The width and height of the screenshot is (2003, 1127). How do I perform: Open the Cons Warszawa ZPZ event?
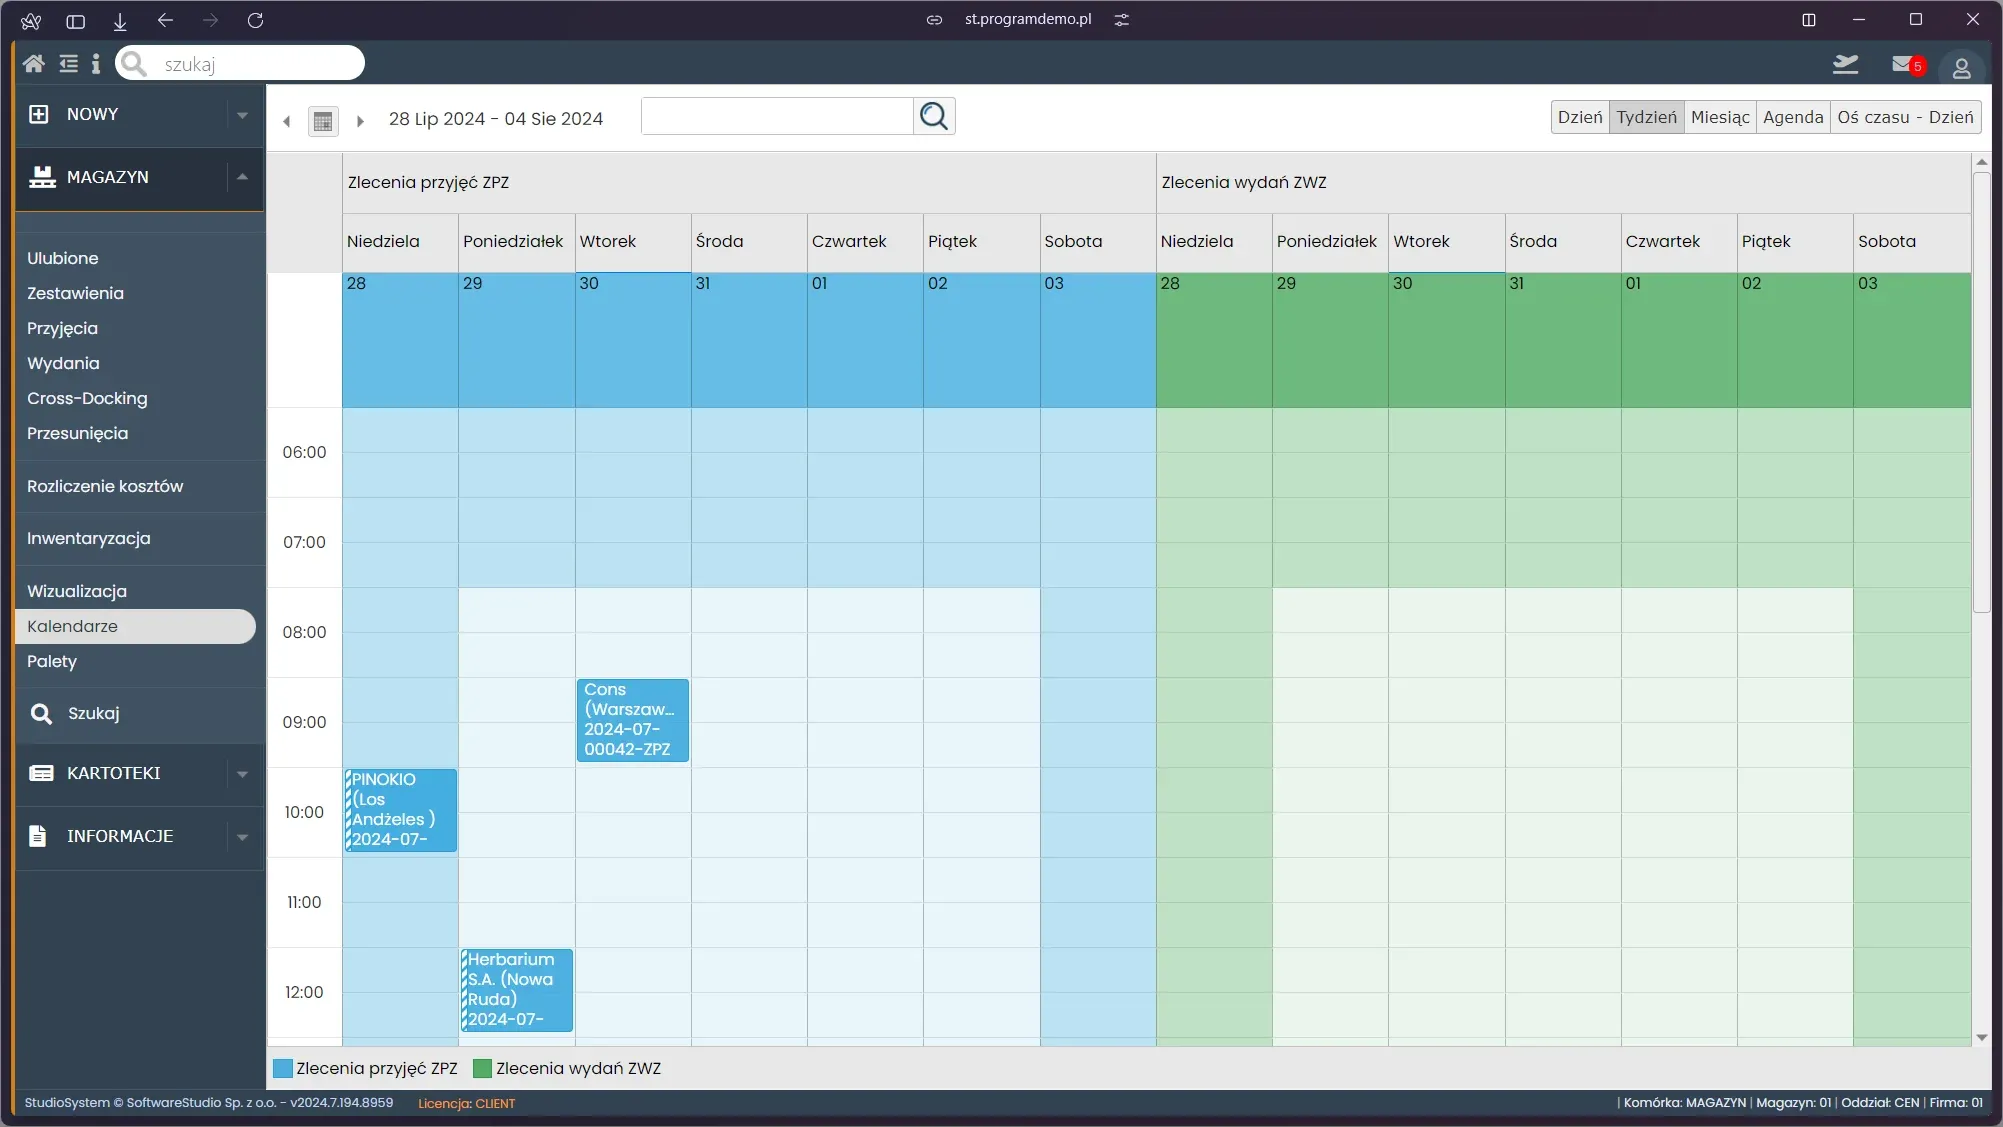pyautogui.click(x=633, y=720)
